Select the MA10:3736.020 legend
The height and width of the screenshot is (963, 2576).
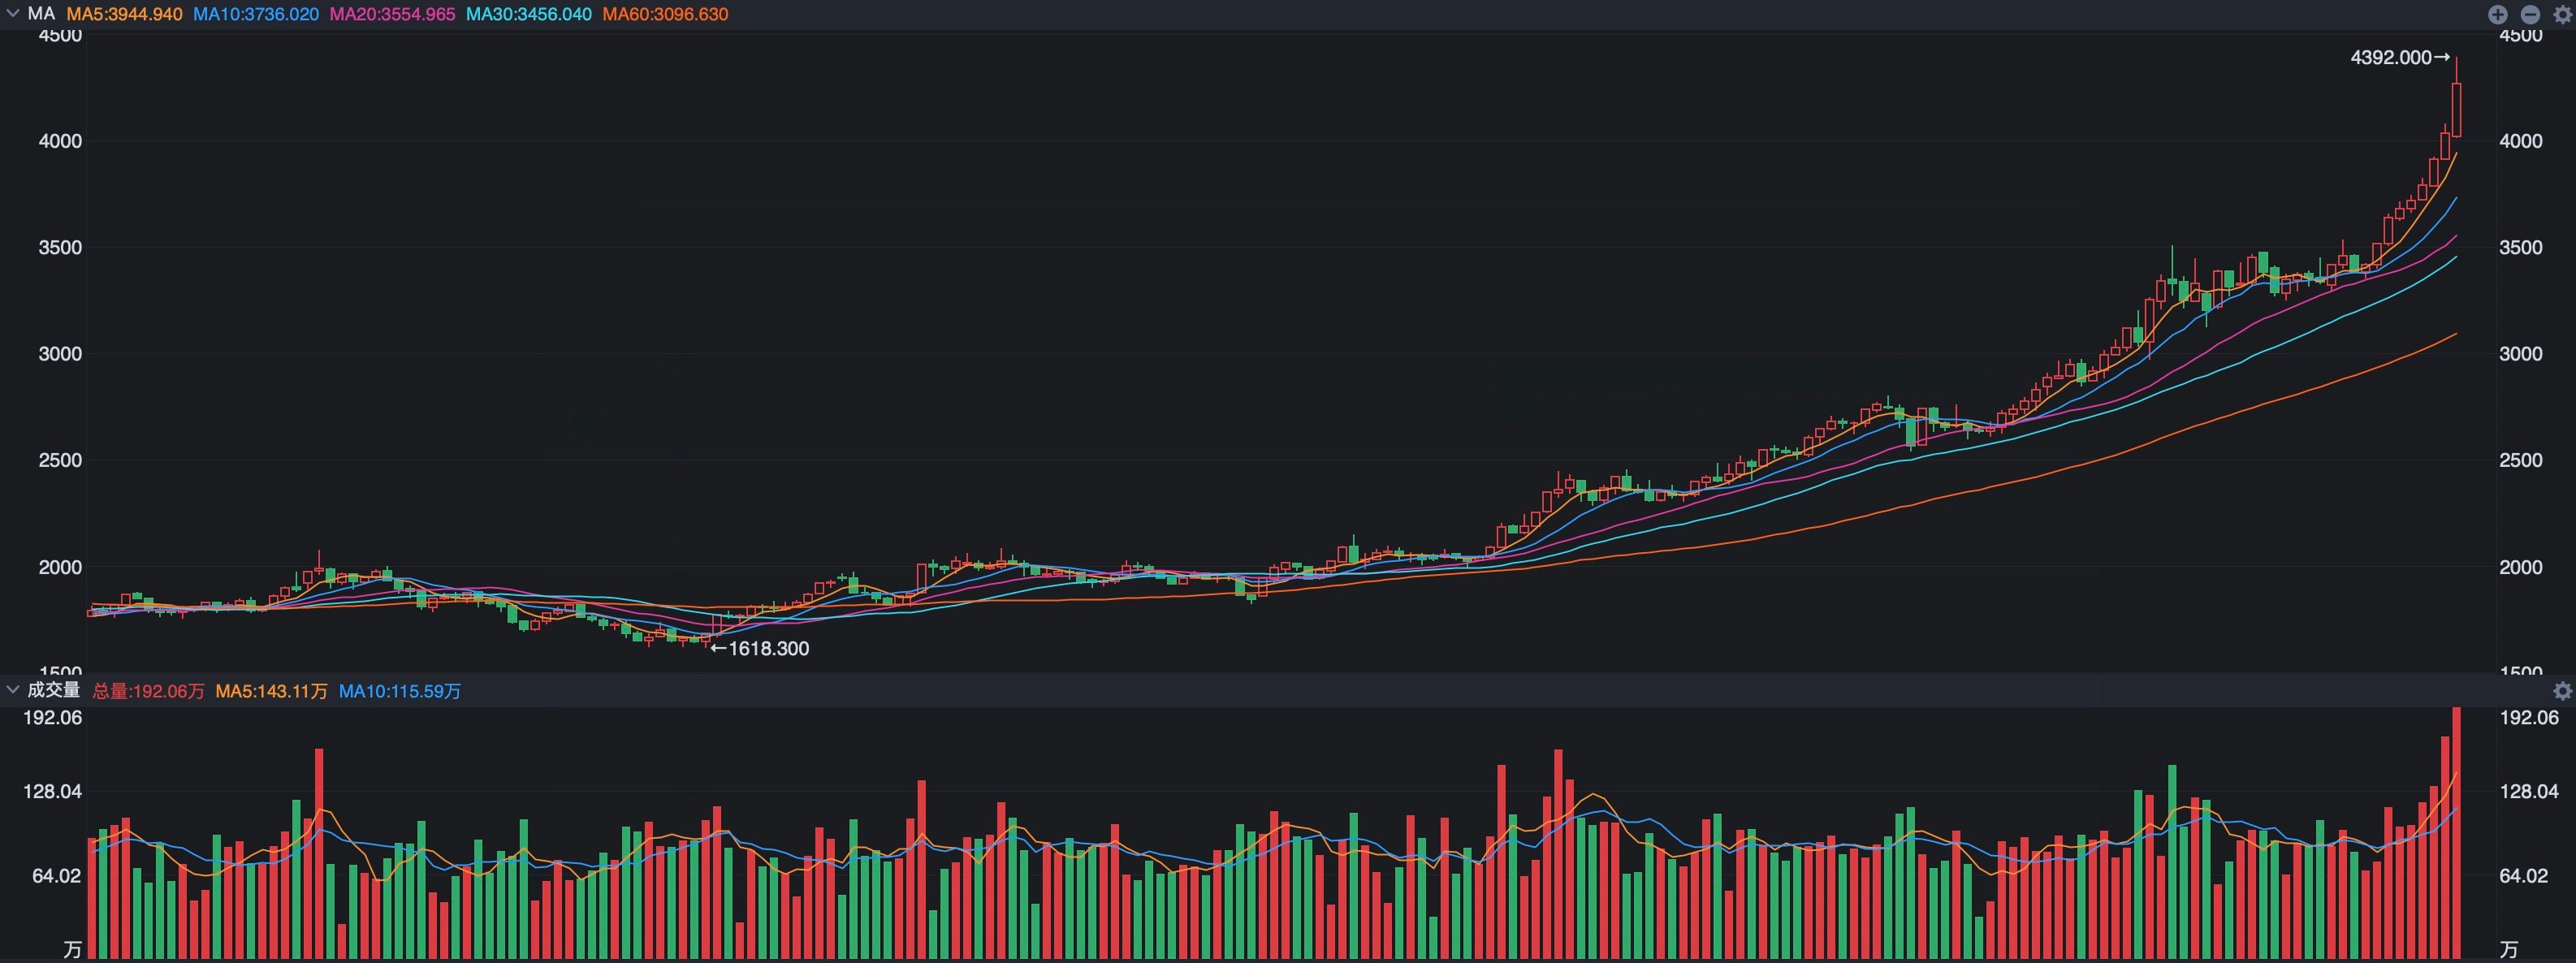coord(255,14)
